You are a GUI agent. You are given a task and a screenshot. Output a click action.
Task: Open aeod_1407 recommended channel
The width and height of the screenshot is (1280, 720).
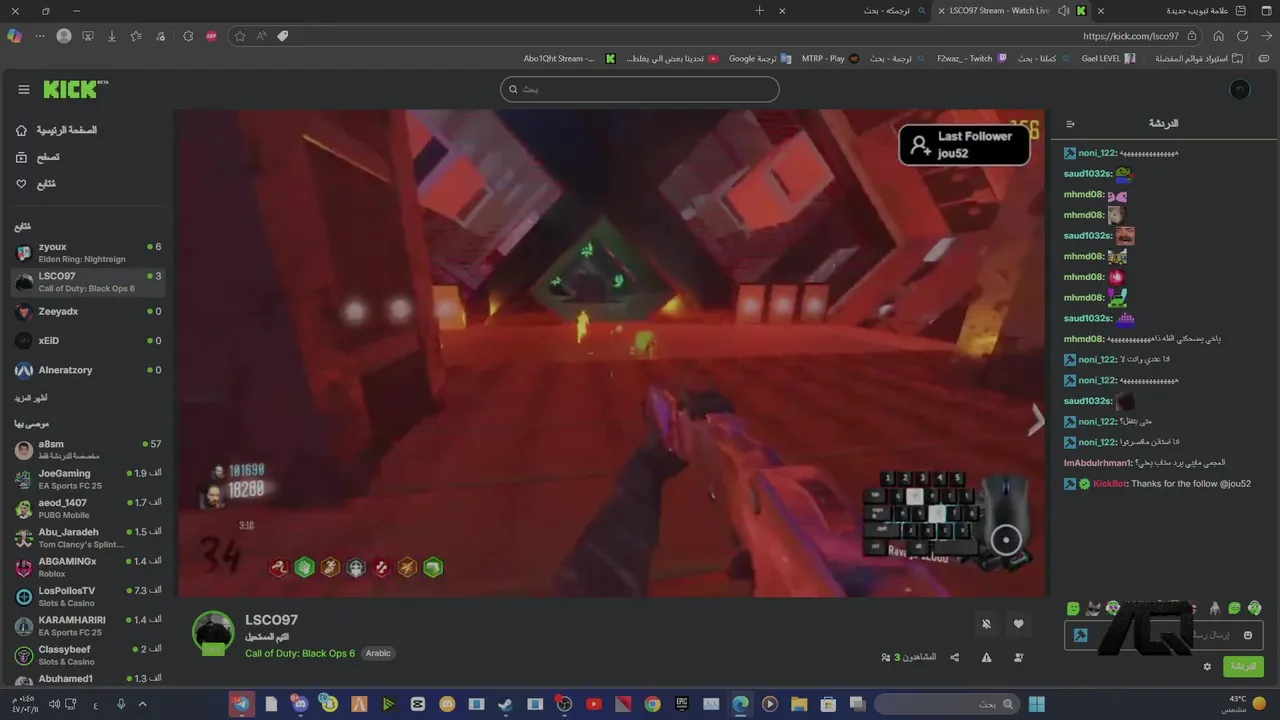tap(88, 508)
